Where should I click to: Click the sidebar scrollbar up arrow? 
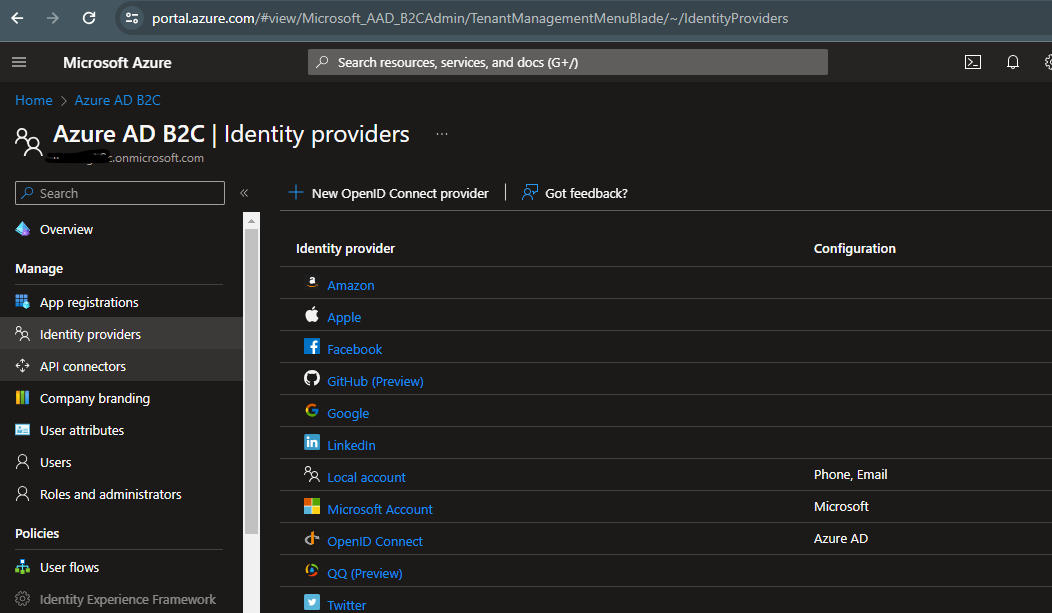pos(252,221)
